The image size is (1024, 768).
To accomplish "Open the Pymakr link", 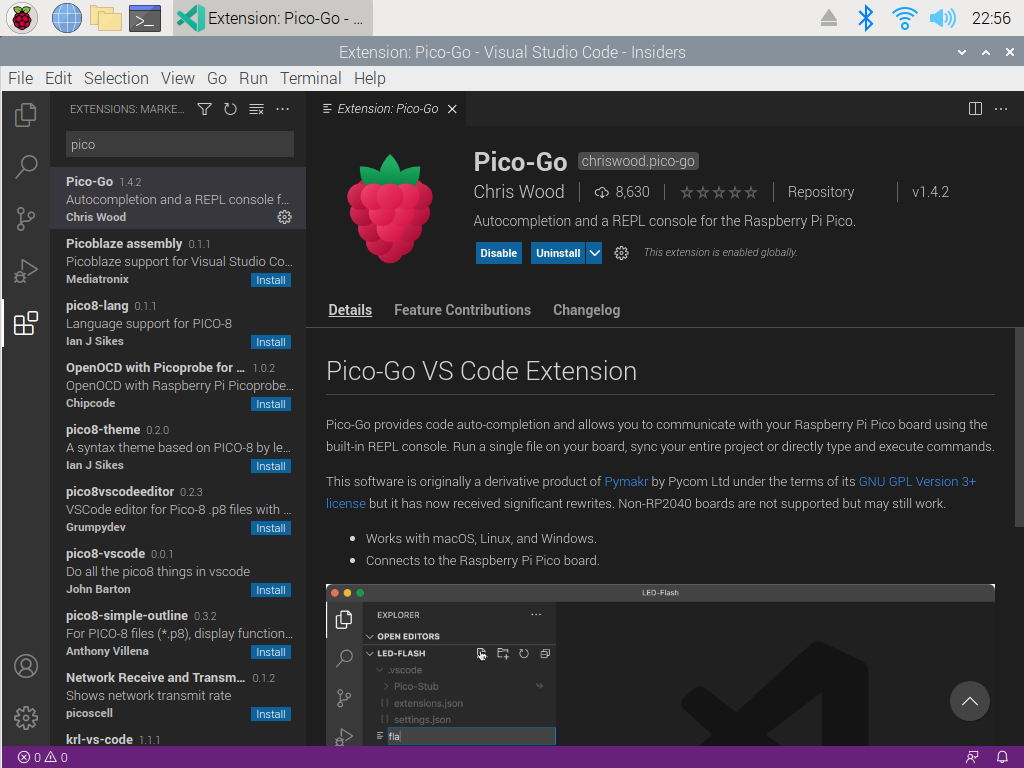I will [x=626, y=482].
